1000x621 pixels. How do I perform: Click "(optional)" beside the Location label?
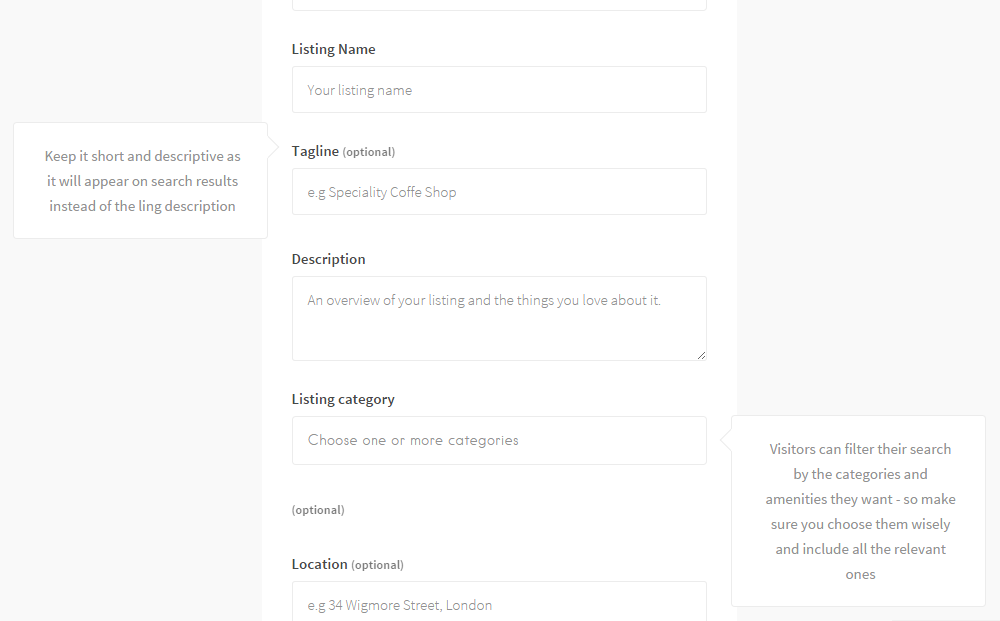377,565
